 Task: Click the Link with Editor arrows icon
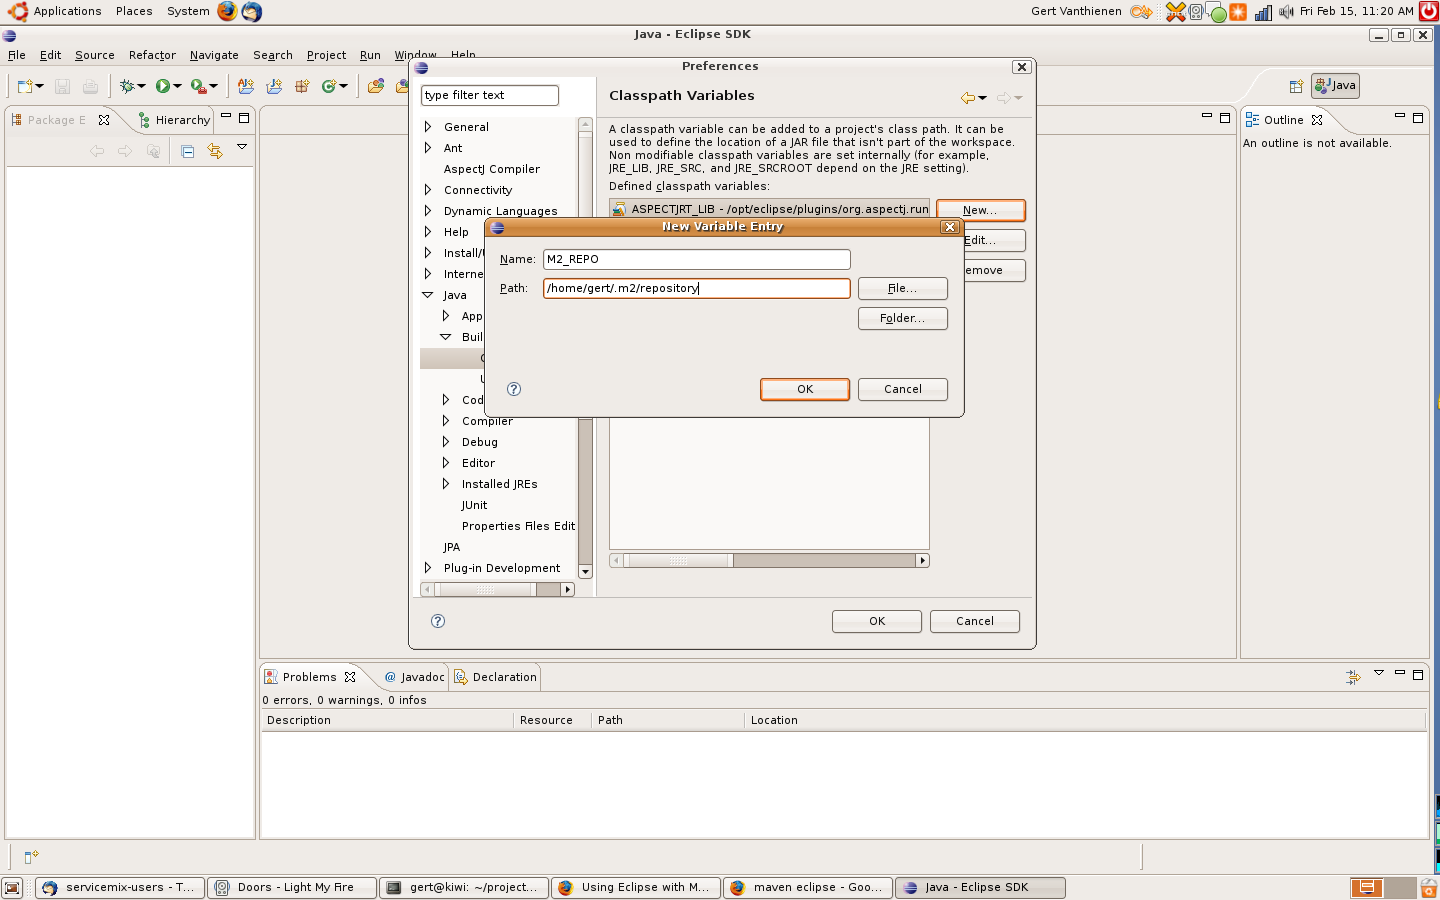tap(215, 151)
